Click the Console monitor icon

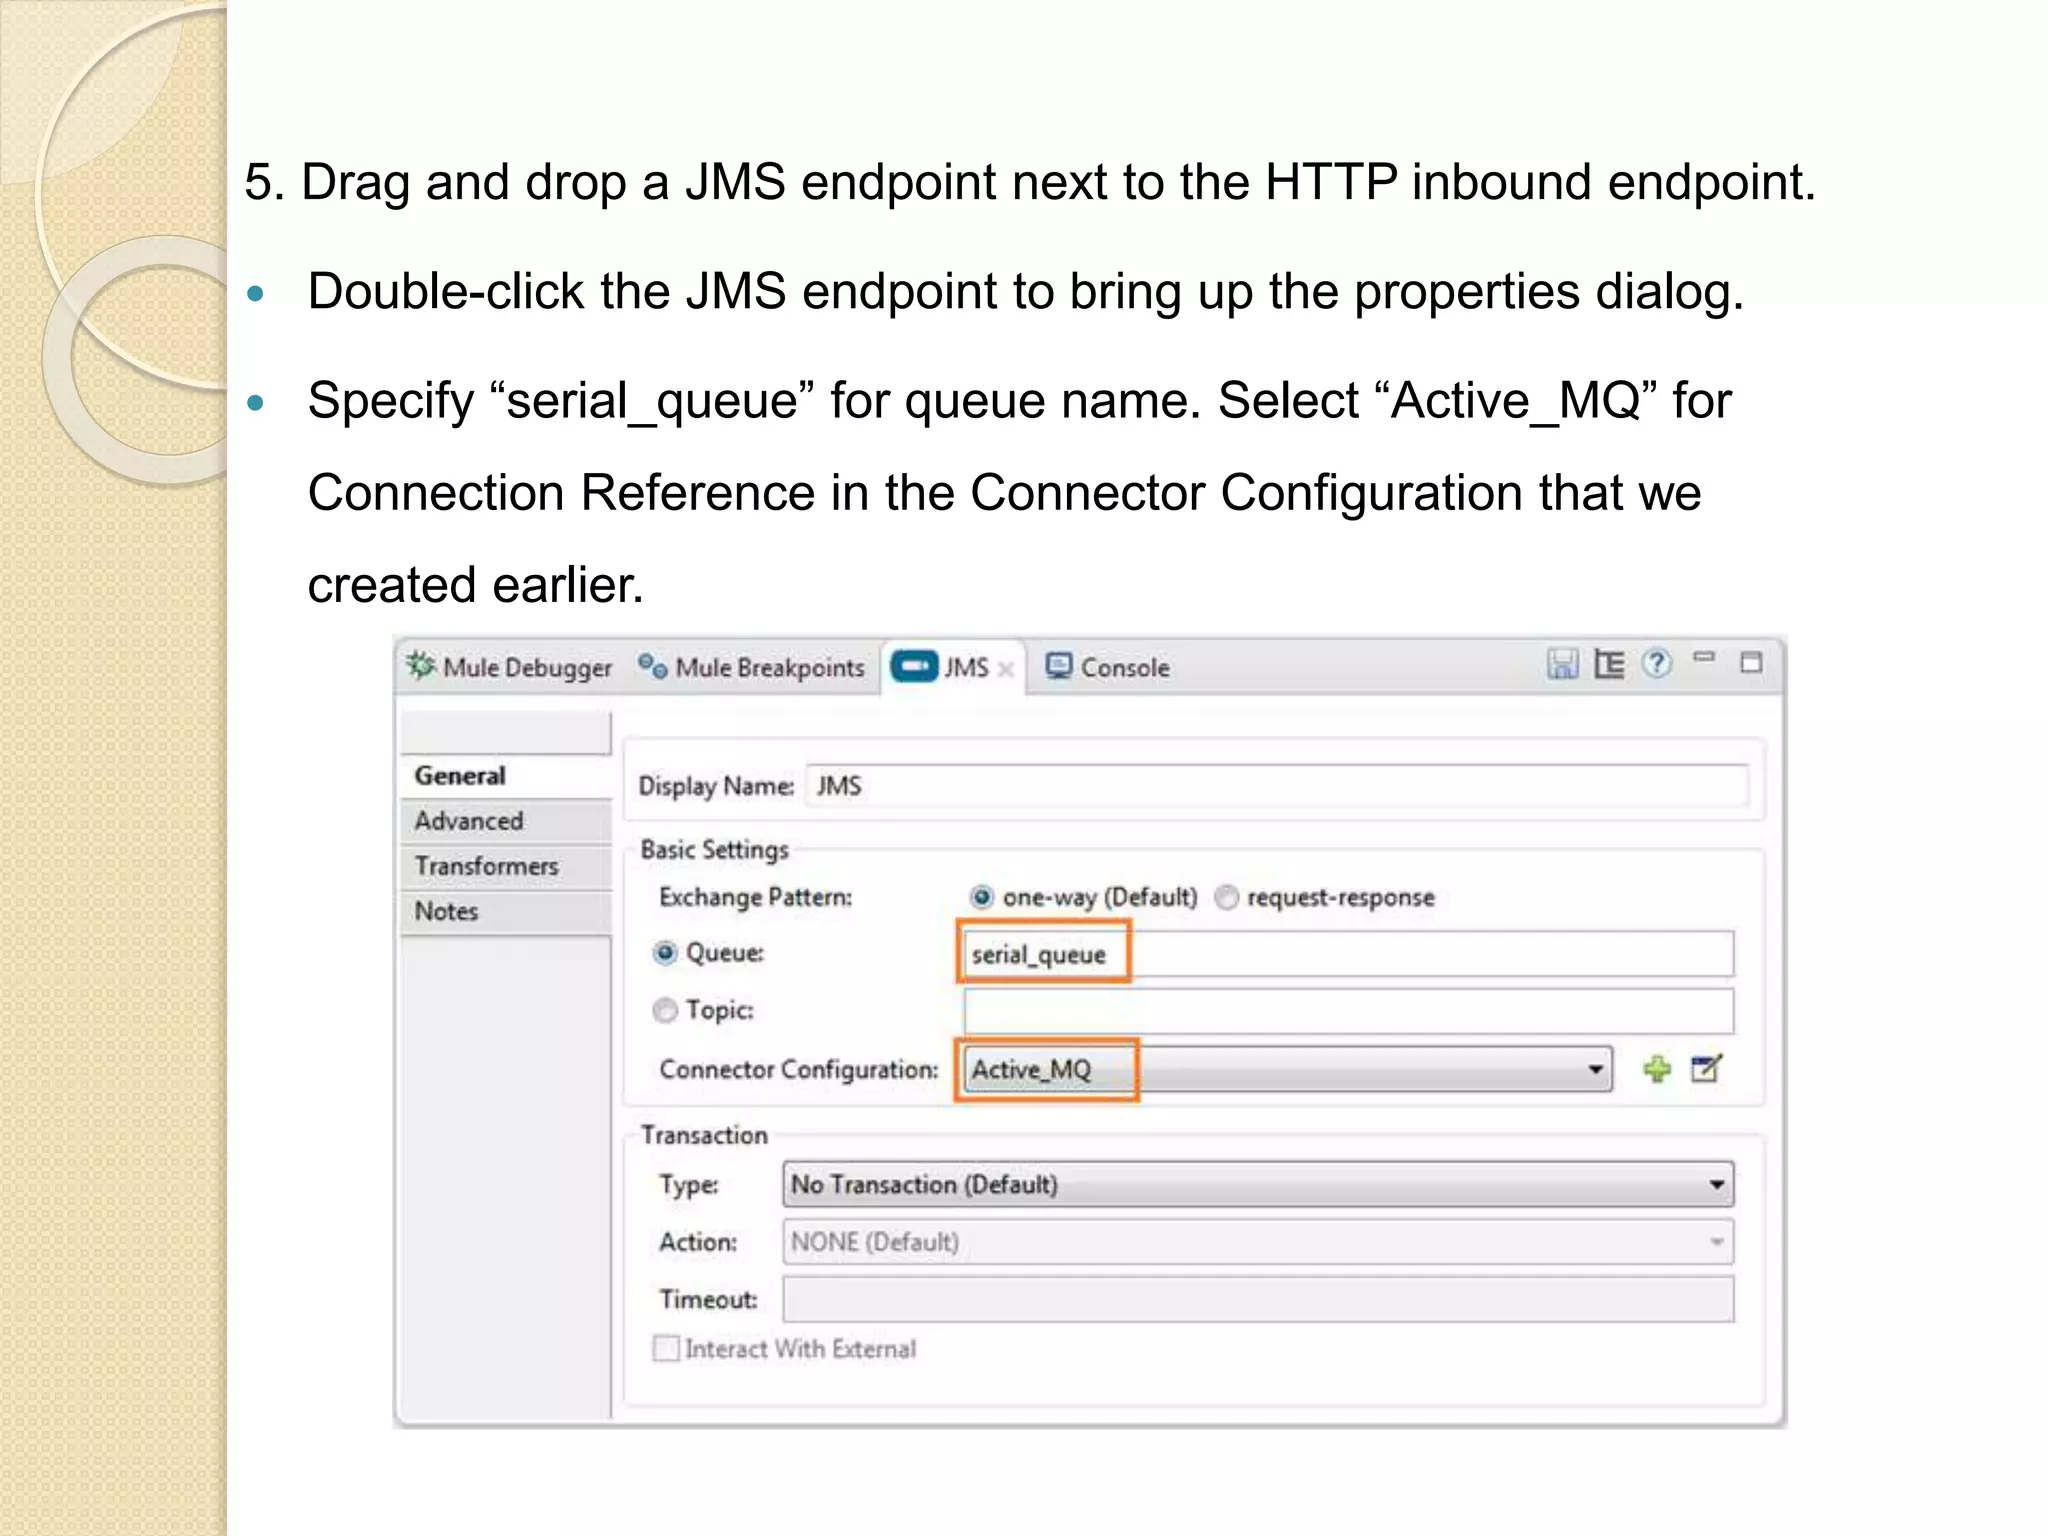pos(1059,666)
